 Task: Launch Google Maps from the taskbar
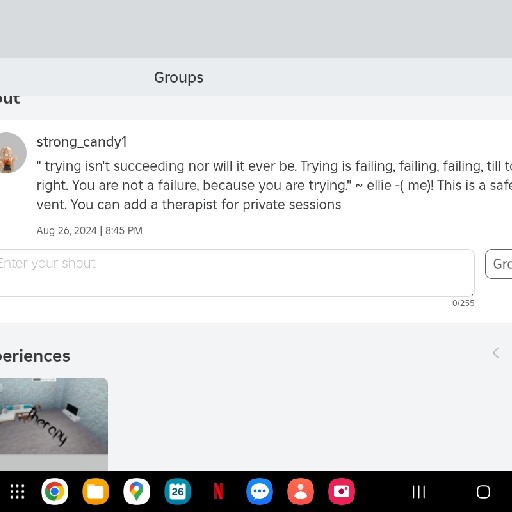[x=137, y=491]
